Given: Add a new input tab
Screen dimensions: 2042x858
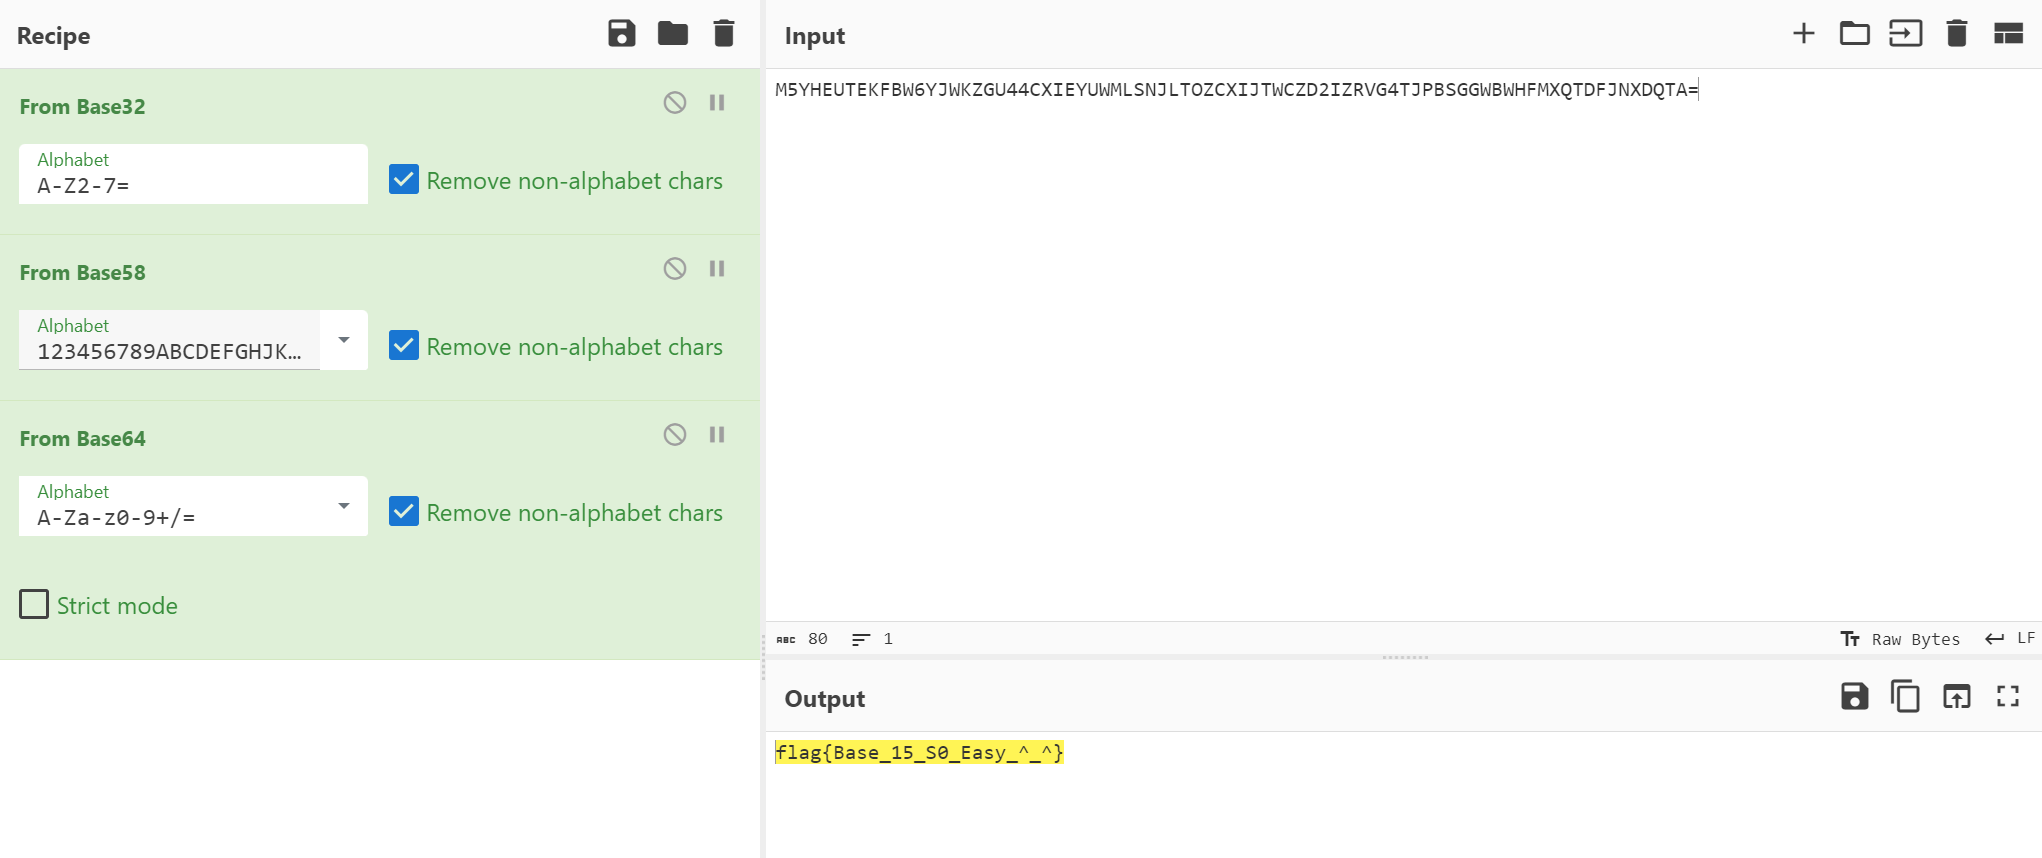Looking at the screenshot, I should (x=1804, y=34).
